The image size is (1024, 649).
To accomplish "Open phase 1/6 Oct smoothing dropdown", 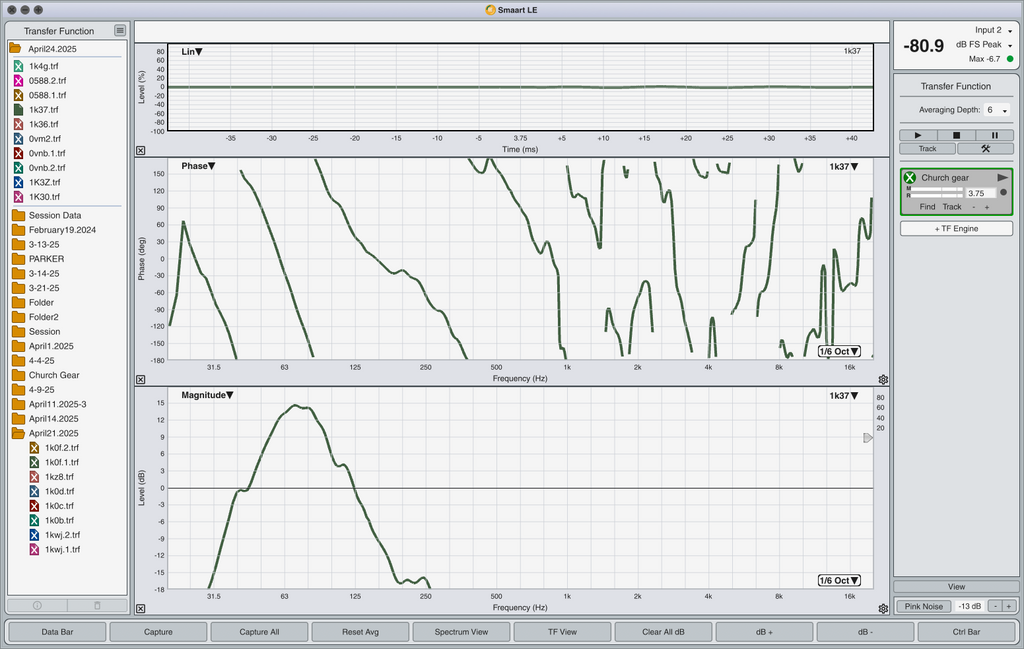I will pyautogui.click(x=839, y=351).
